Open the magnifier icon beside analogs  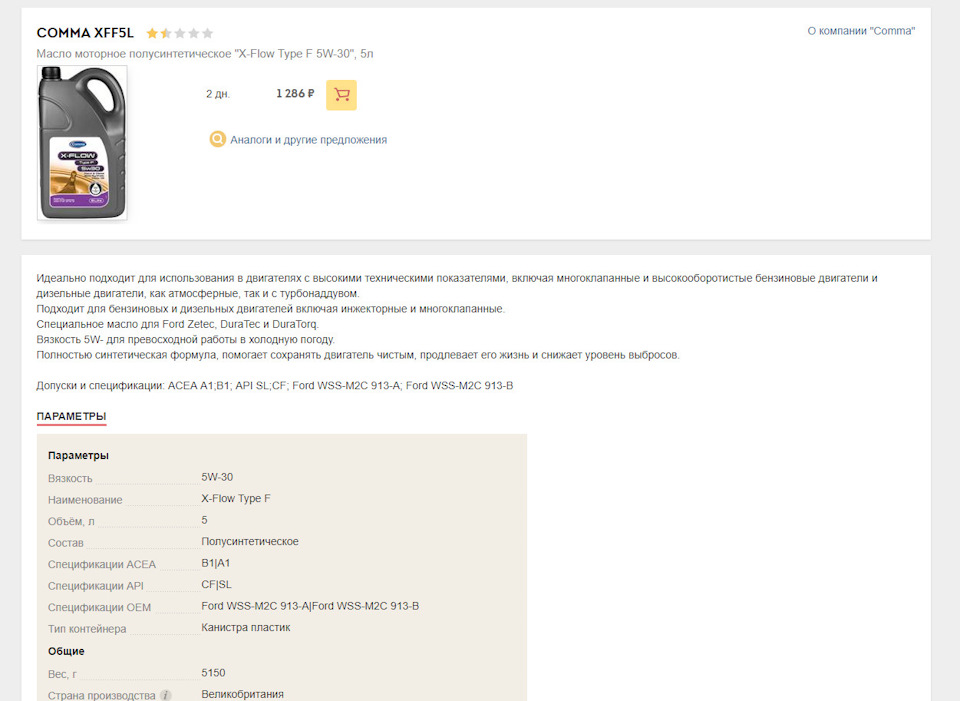click(x=217, y=140)
